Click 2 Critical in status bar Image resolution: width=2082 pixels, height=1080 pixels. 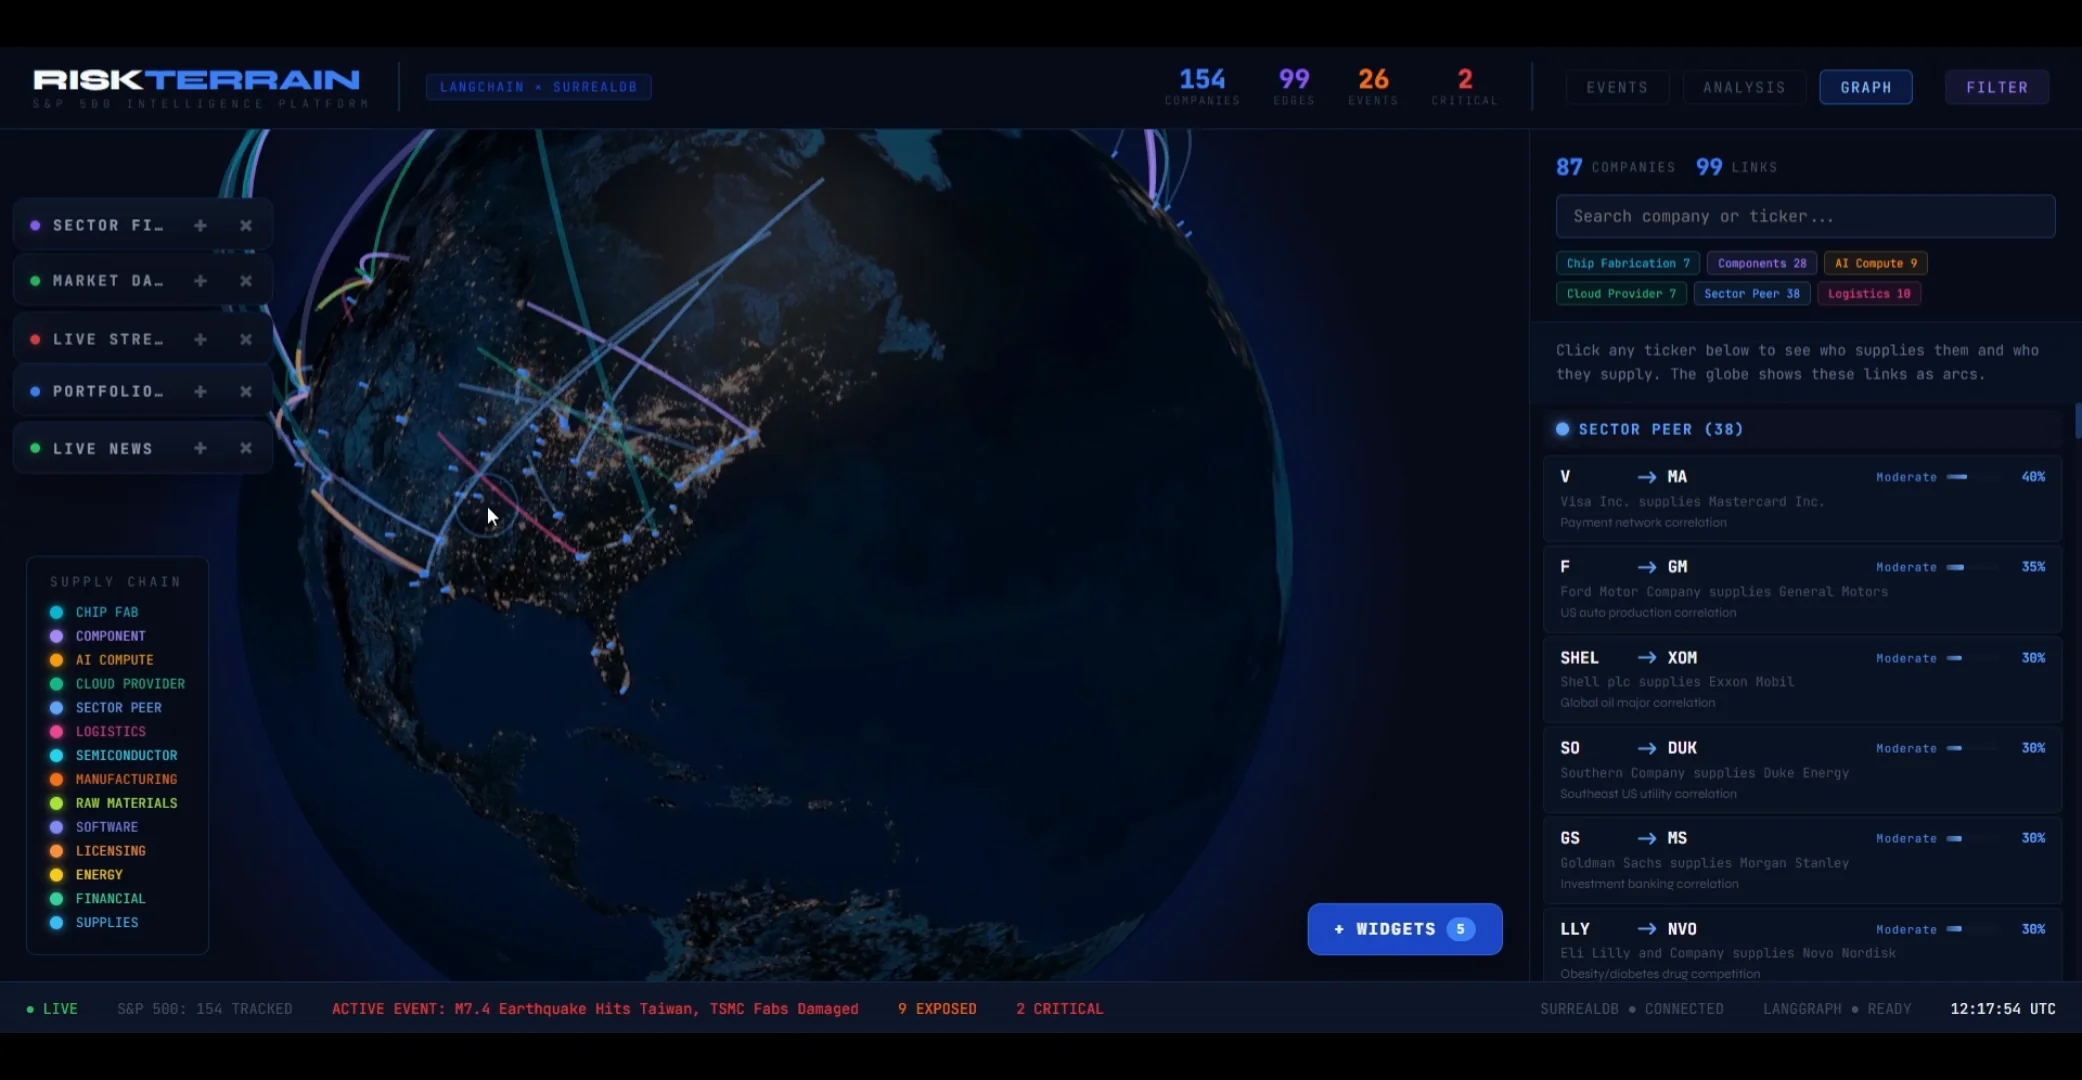[x=1060, y=1009]
